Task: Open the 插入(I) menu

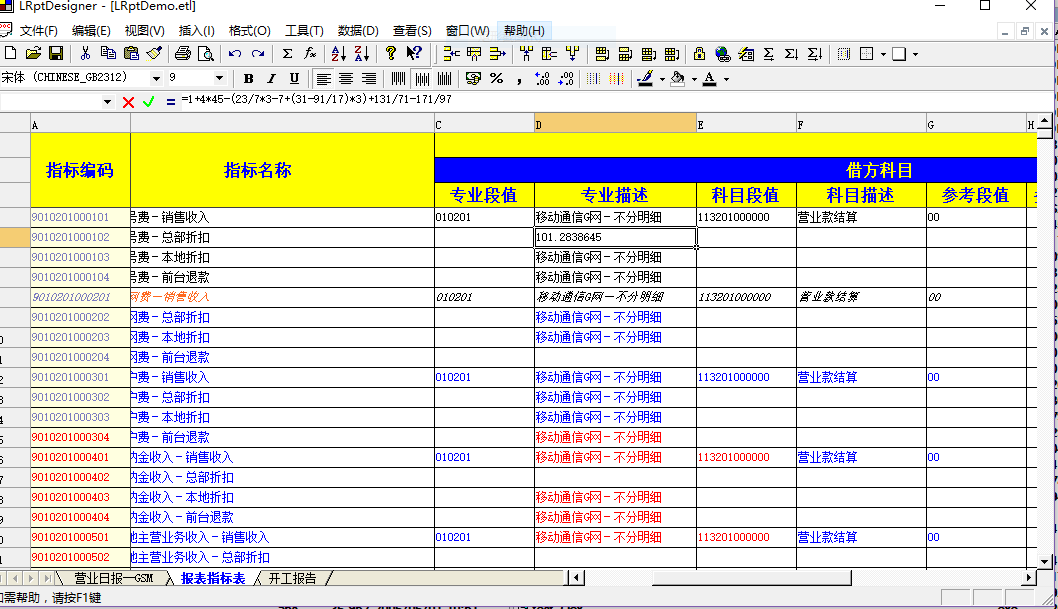Action: click(x=196, y=30)
